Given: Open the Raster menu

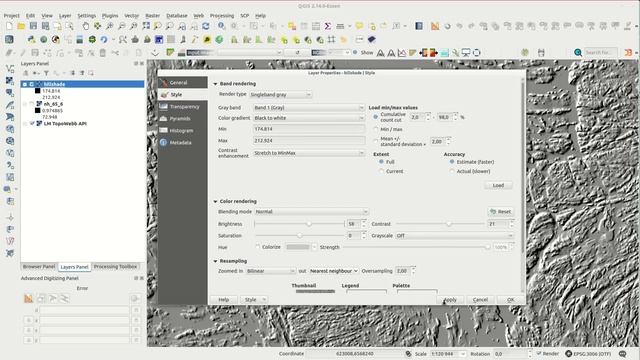Looking at the screenshot, I should (x=153, y=16).
